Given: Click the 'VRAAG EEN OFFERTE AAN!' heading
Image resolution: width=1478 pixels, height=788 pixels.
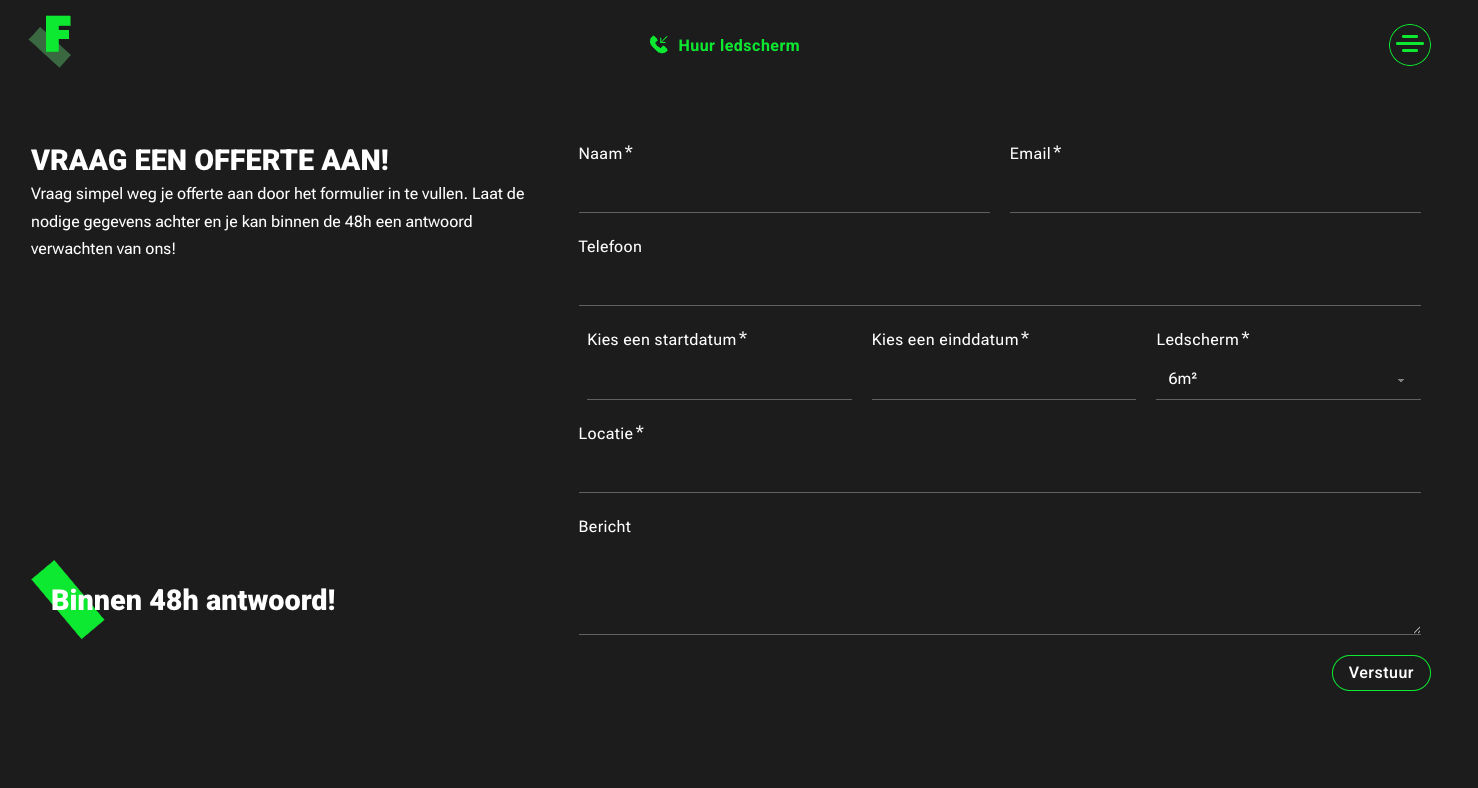Looking at the screenshot, I should pos(210,160).
